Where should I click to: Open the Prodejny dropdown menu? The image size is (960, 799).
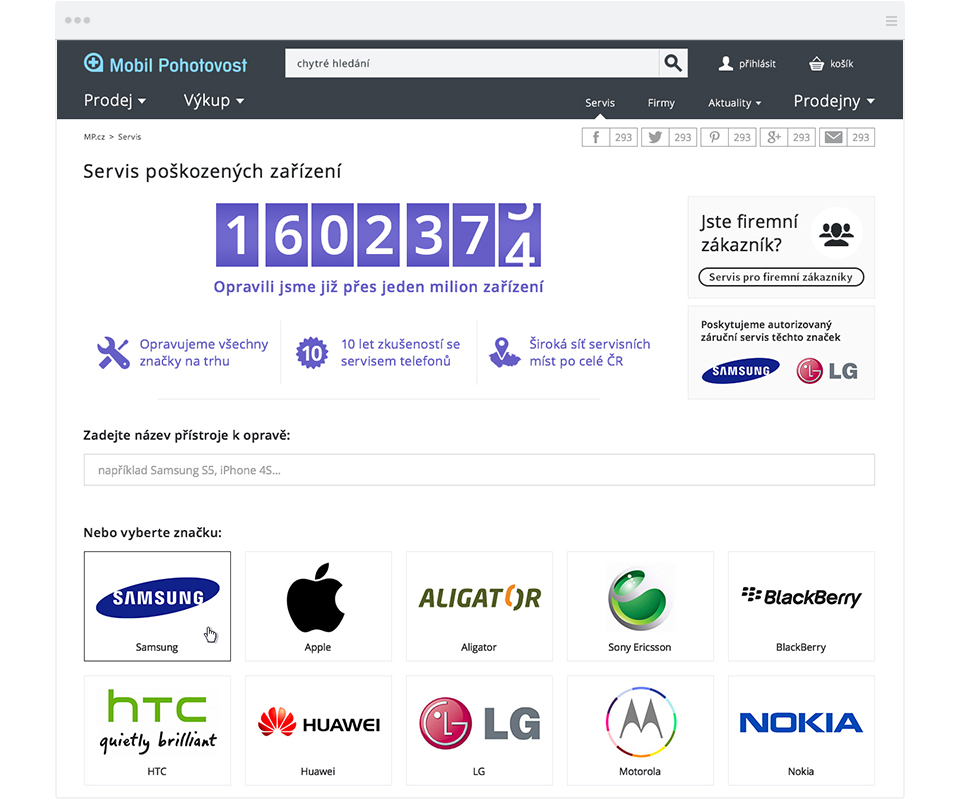[x=834, y=101]
